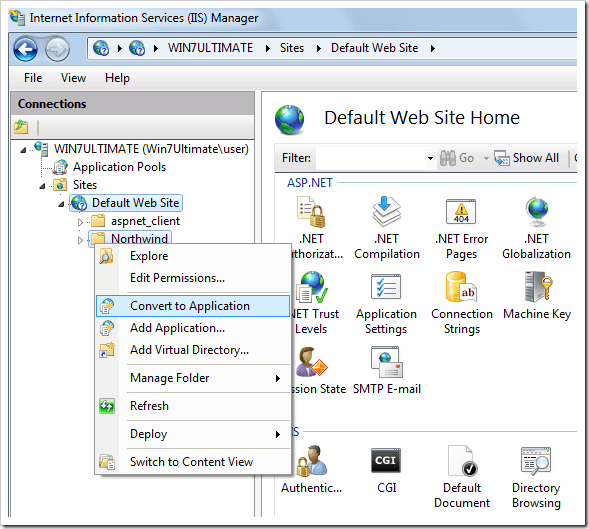Viewport: 589px width, 529px height.
Task: Open Manage Folder submenu
Action: (x=193, y=378)
